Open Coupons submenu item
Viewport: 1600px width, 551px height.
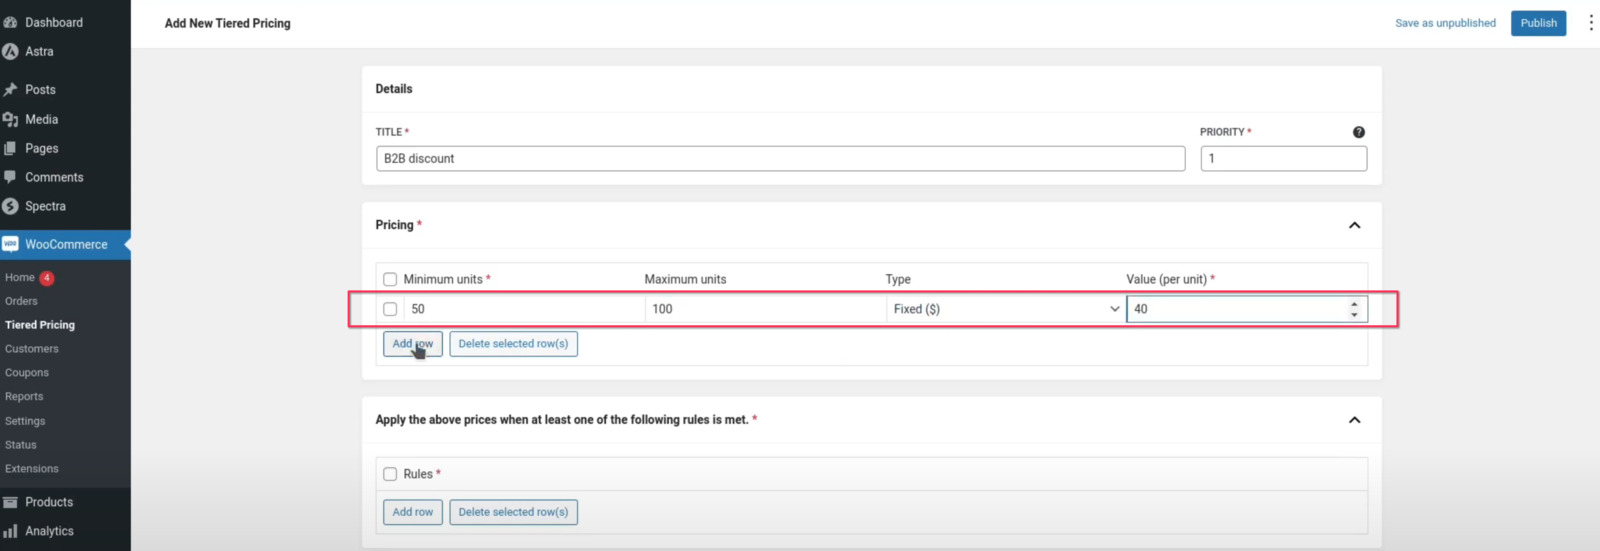(27, 373)
